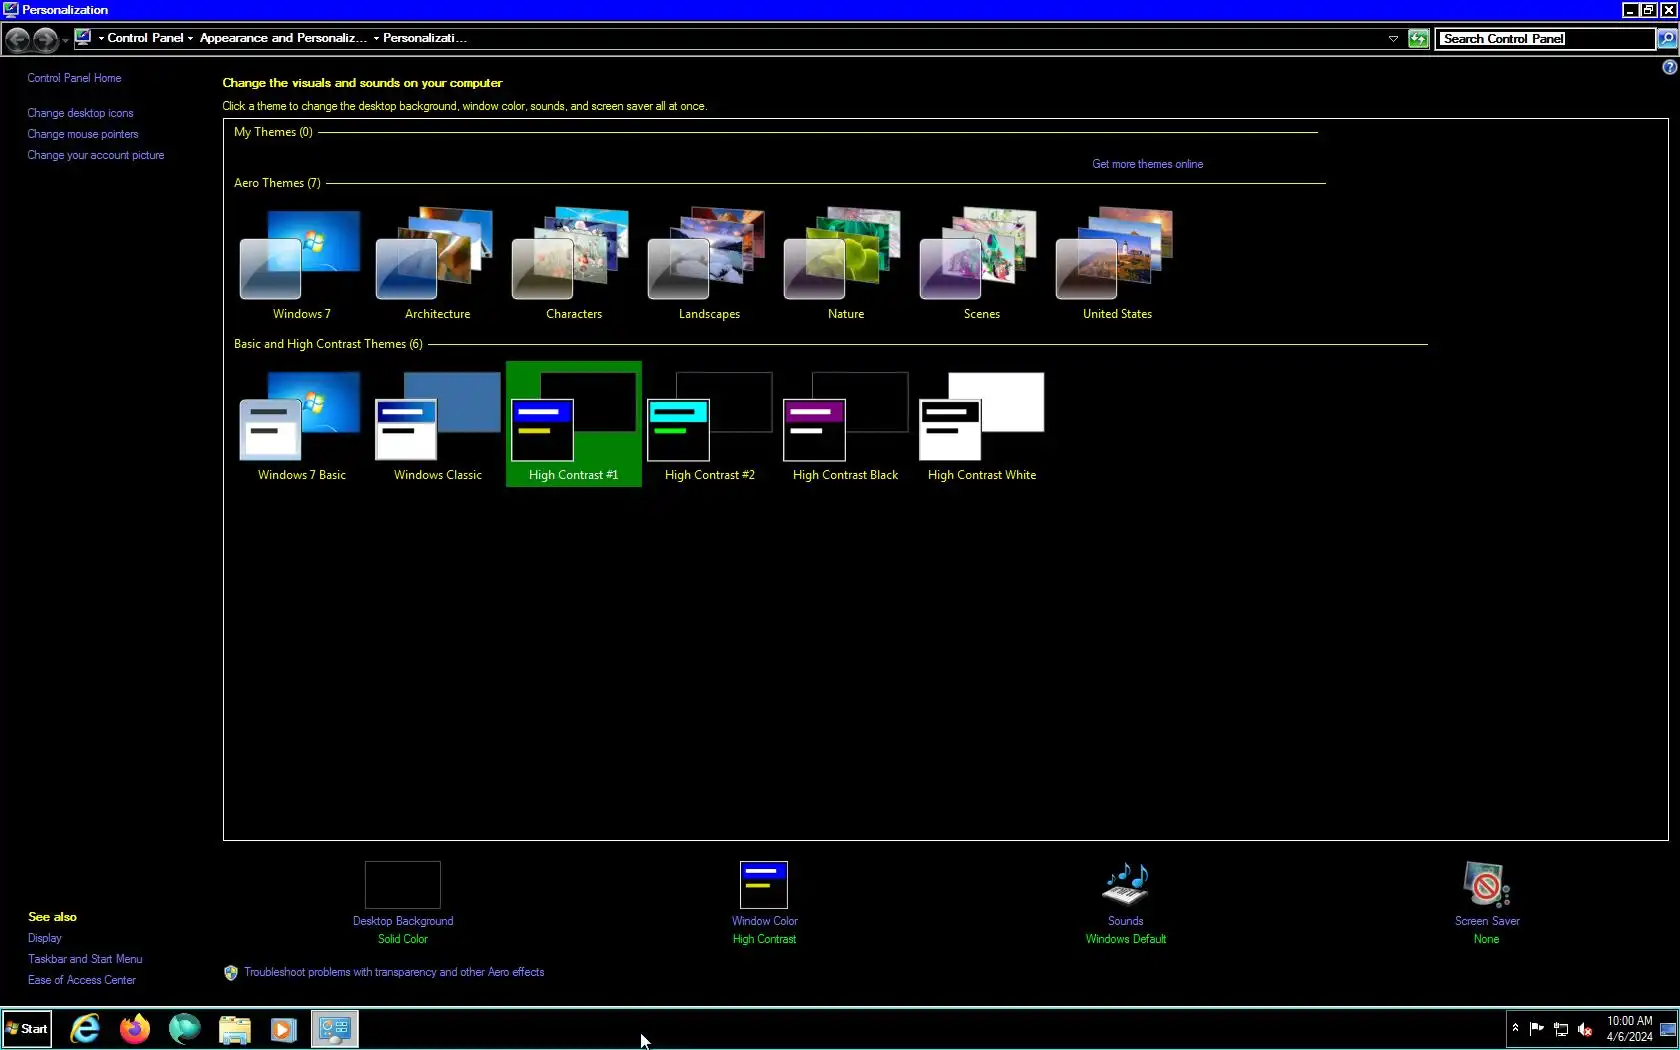Launch the Edge browser from the taskbar

click(x=185, y=1029)
